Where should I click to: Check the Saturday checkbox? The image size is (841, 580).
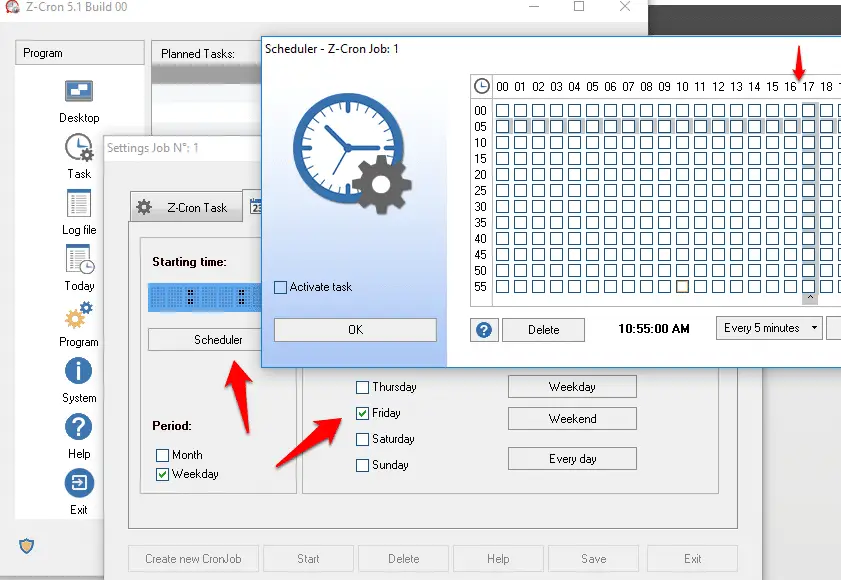point(363,439)
